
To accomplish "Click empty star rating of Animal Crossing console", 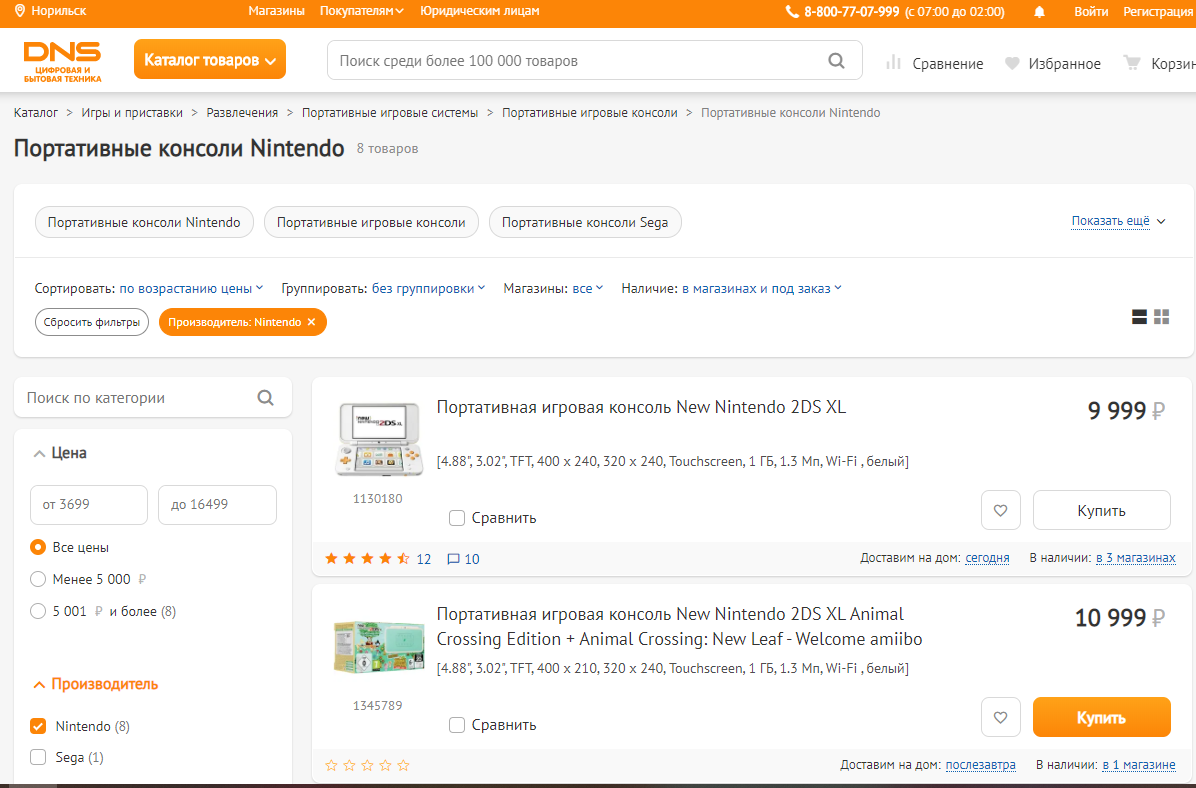I will click(368, 764).
